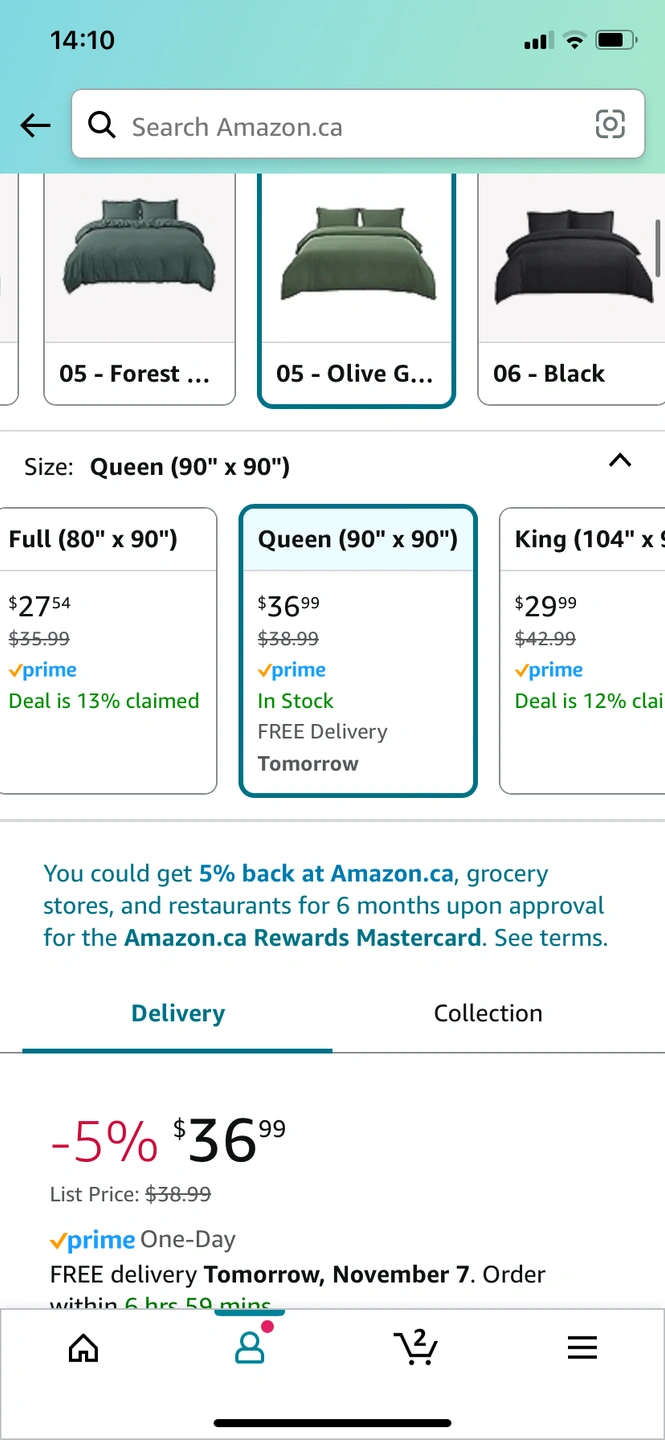
Task: Select Queen (90" x 90") size option
Action: pyautogui.click(x=357, y=650)
